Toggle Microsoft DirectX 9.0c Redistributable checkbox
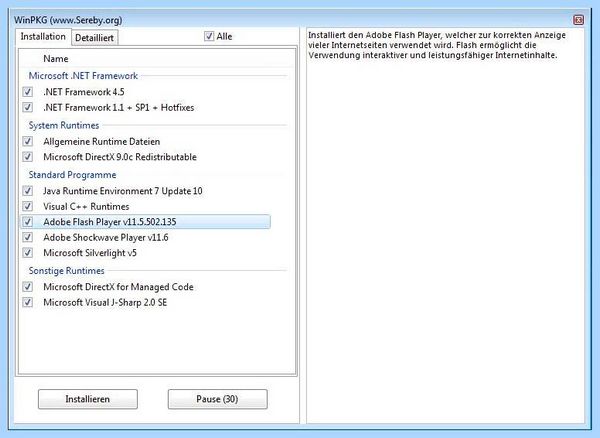The width and height of the screenshot is (600, 438). (28, 156)
